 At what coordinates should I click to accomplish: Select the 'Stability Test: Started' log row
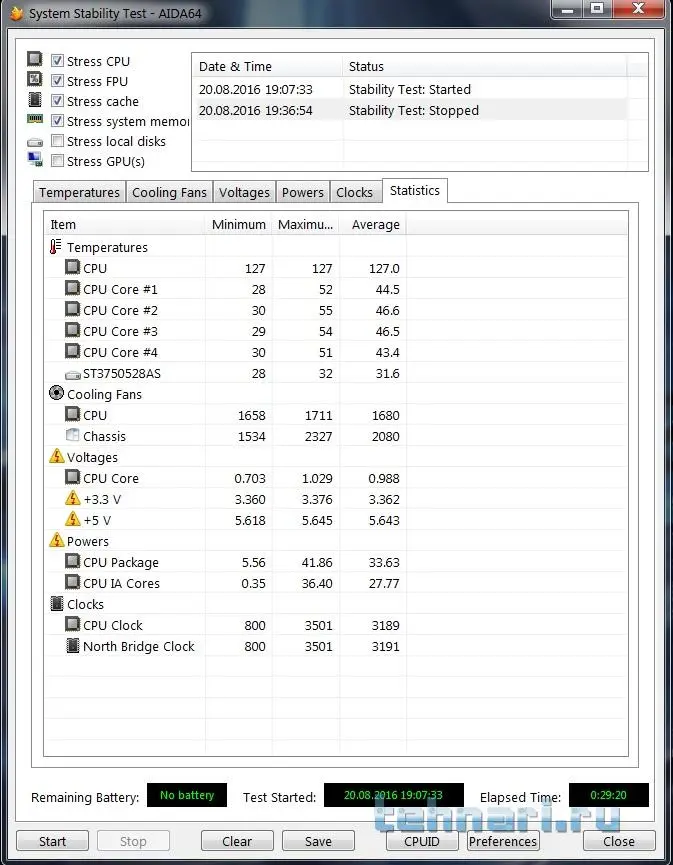click(410, 89)
